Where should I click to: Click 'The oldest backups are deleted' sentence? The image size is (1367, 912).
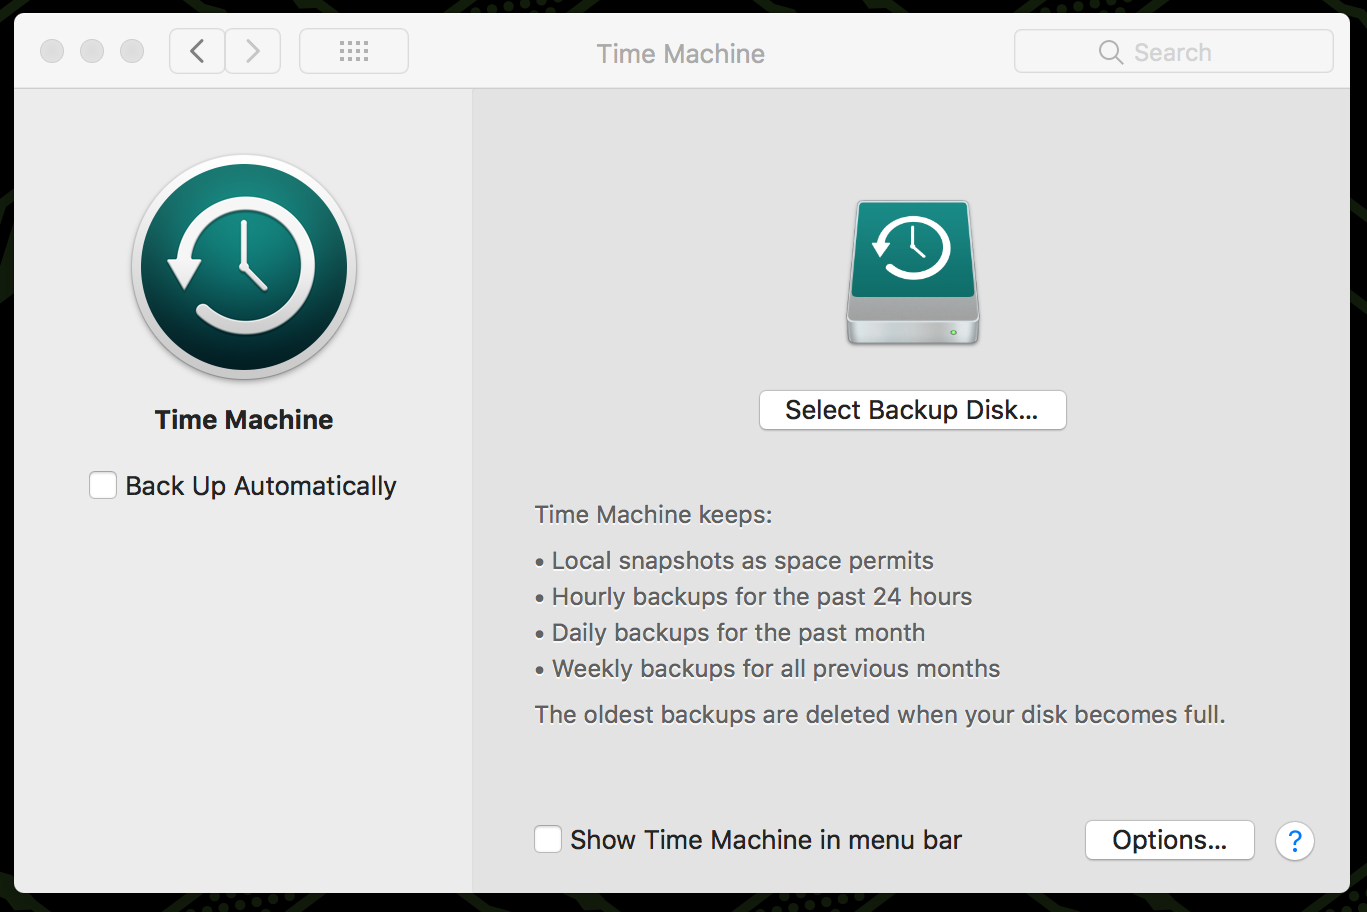[x=880, y=715]
